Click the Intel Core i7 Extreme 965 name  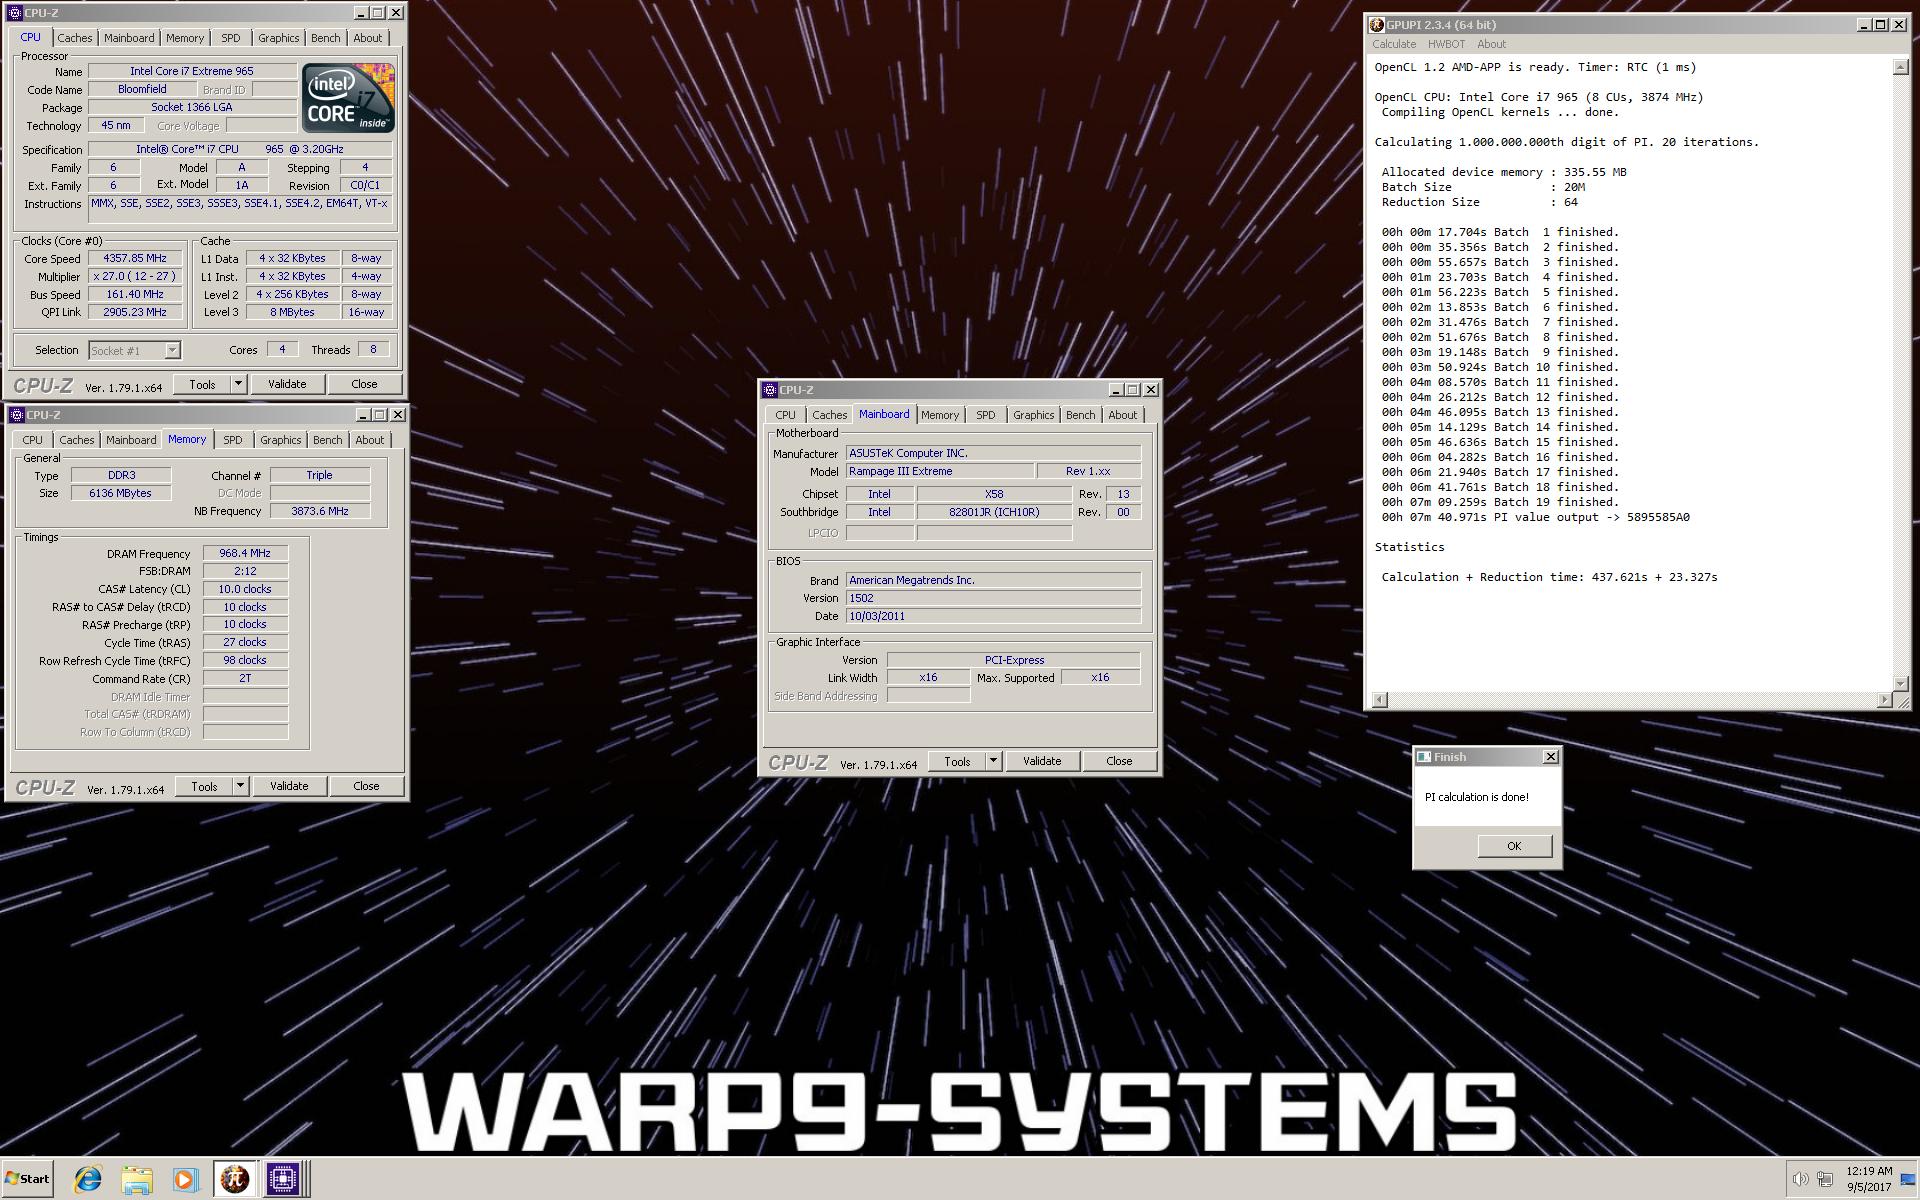[192, 71]
